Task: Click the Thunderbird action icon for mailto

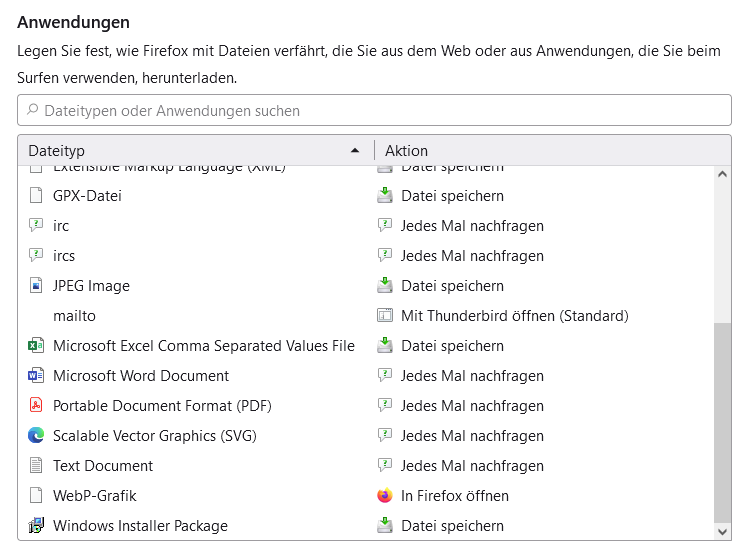Action: point(385,316)
